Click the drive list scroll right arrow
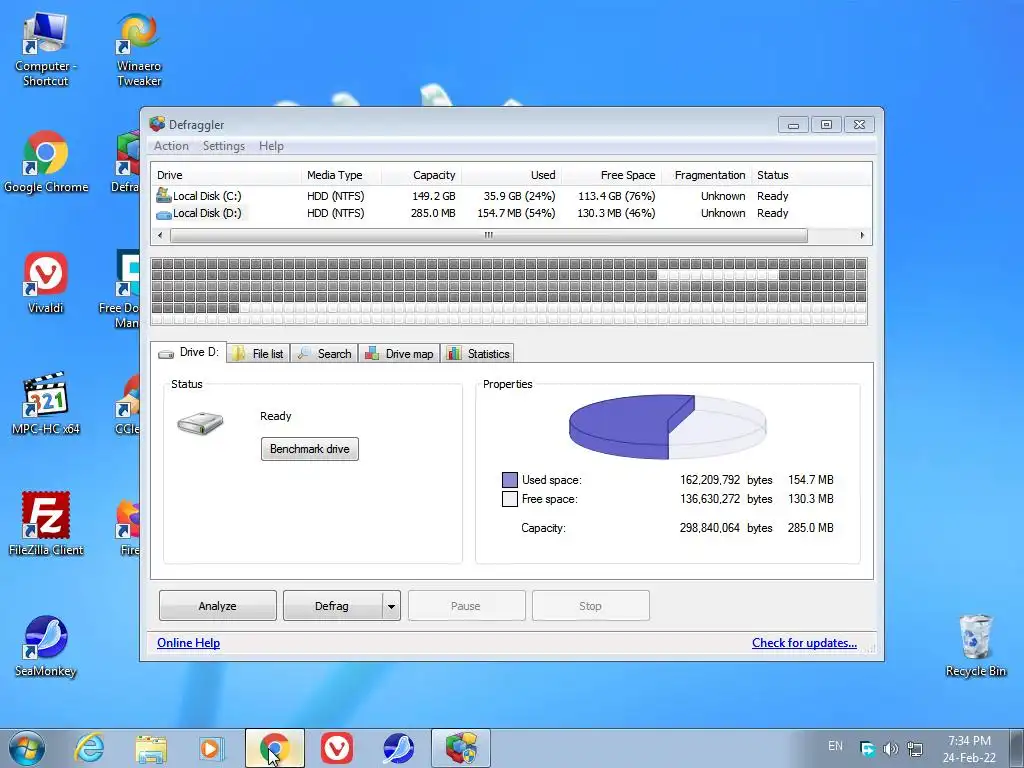 [862, 236]
